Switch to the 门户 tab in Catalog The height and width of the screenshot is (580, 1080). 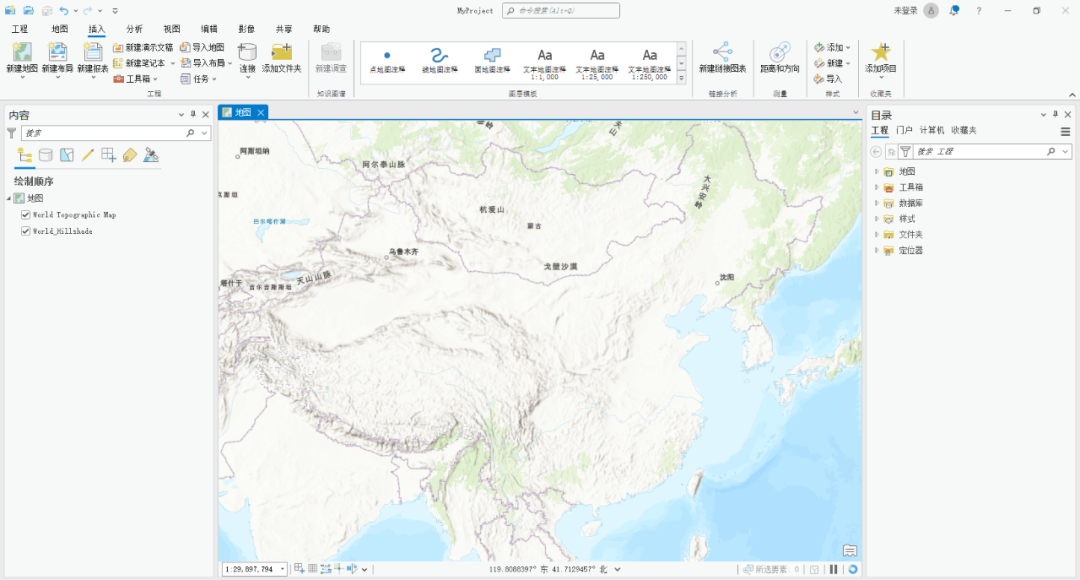[x=904, y=130]
